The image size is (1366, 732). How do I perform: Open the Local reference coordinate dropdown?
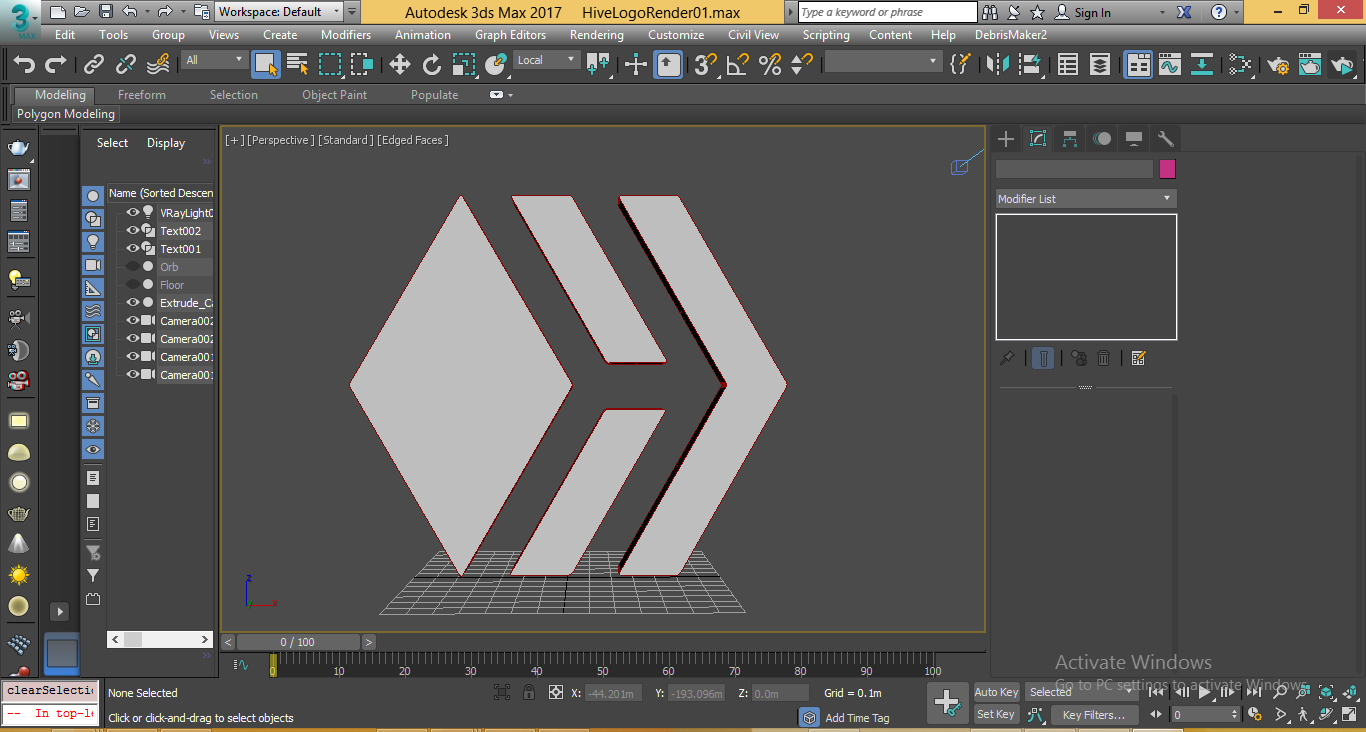[x=547, y=60]
